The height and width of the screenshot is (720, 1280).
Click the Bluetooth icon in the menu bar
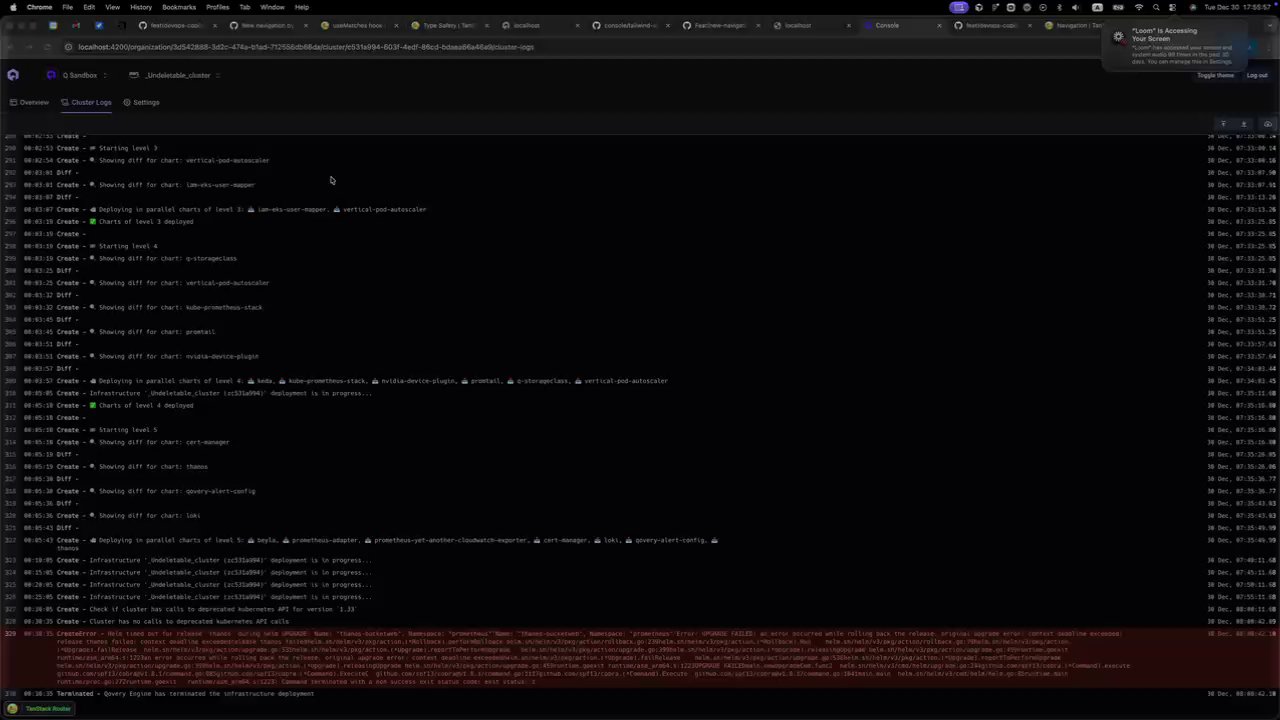[x=1059, y=7]
